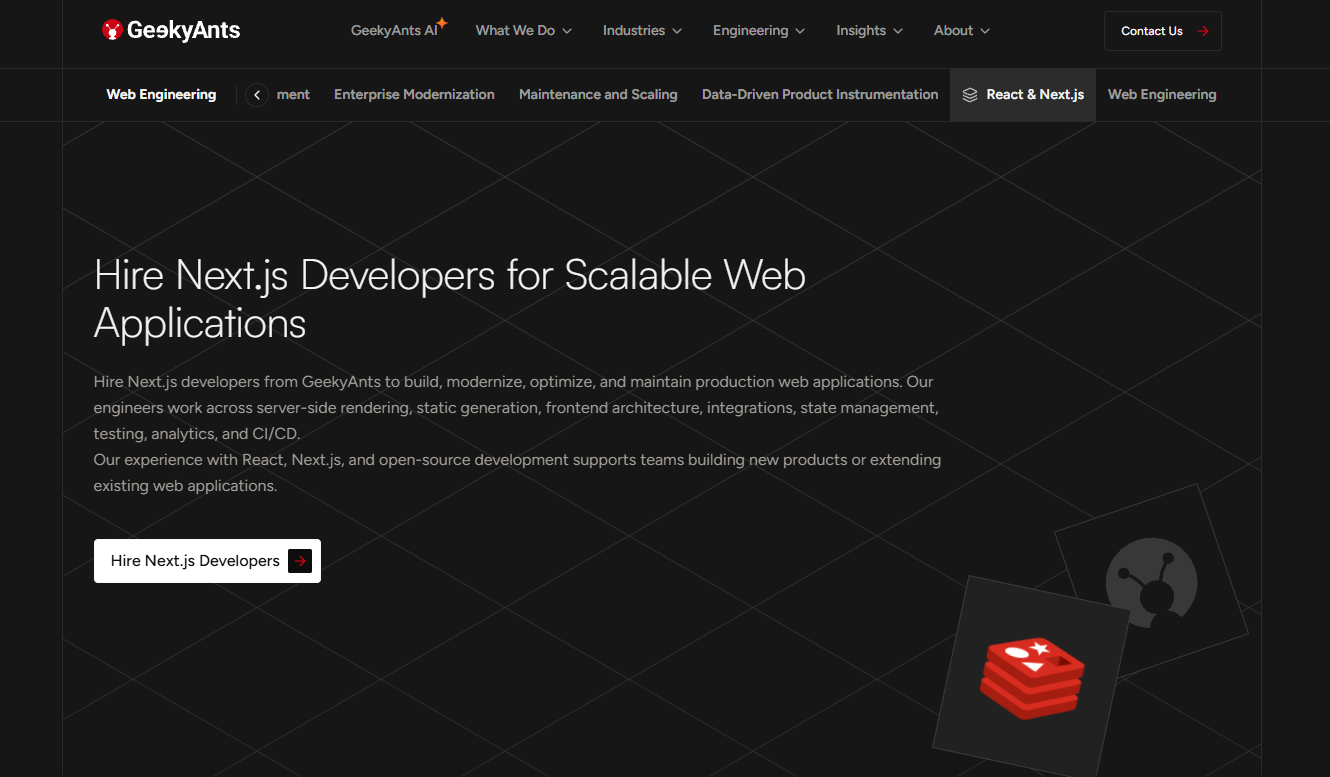Screen dimensions: 1330x777
Task: Click the orange sparkle on GeekyAnts AI
Action: (442, 23)
